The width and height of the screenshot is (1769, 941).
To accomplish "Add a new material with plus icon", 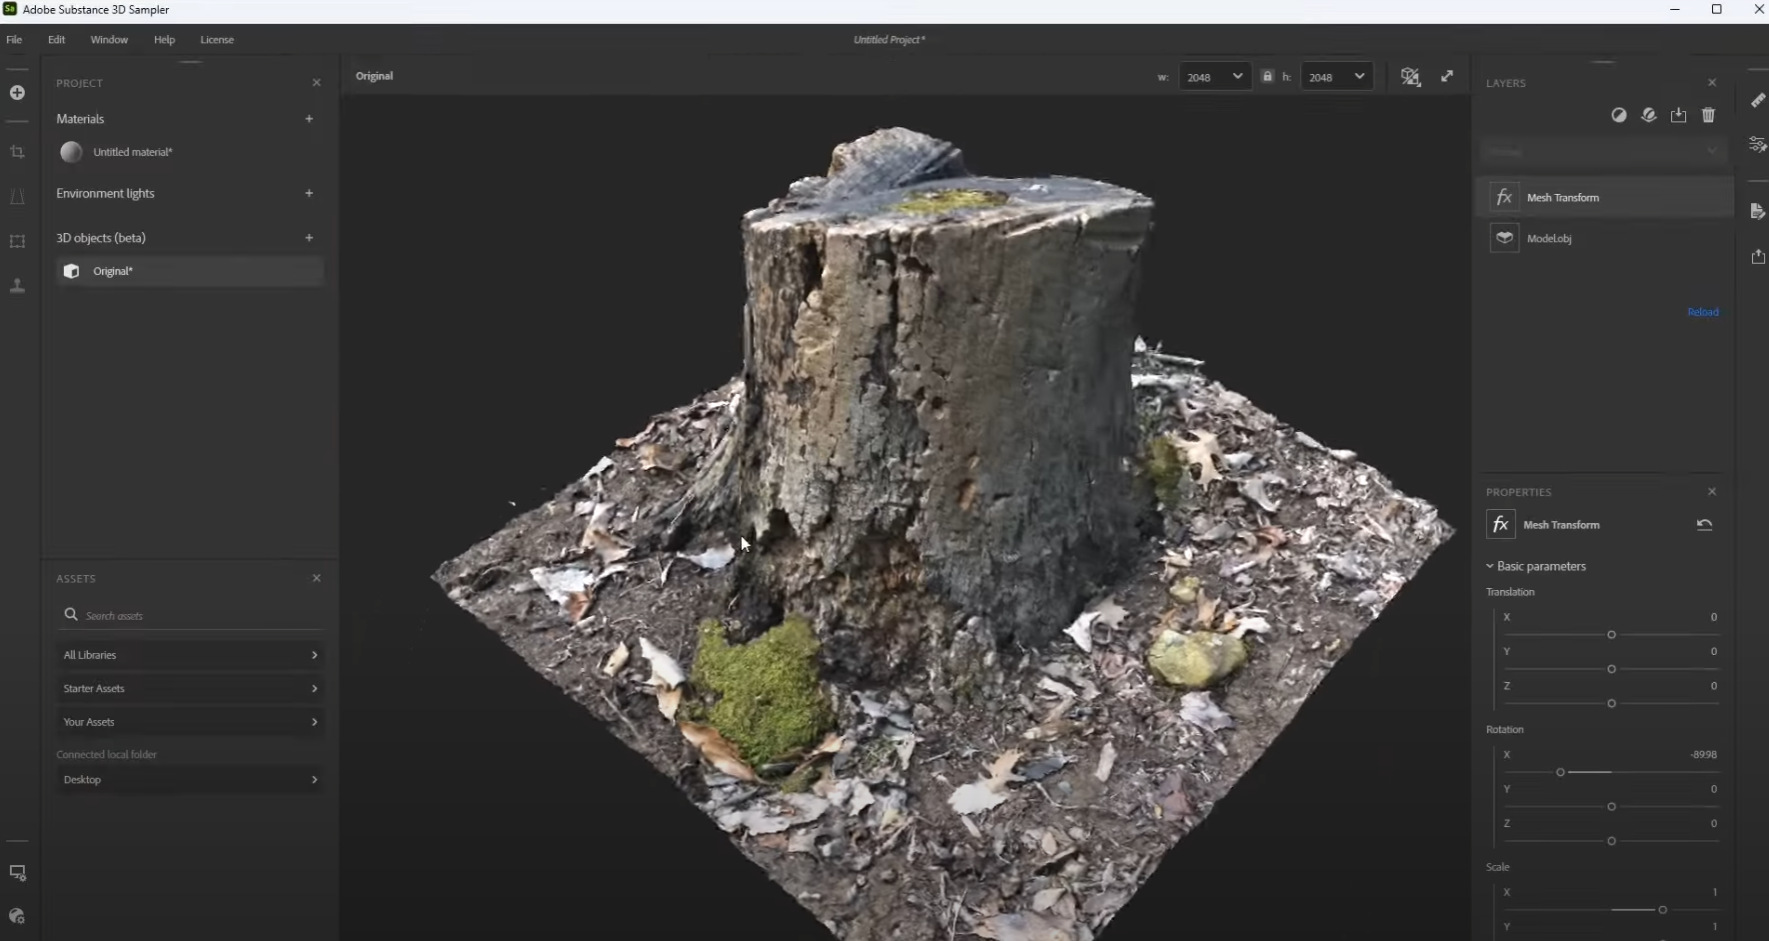I will pos(309,118).
